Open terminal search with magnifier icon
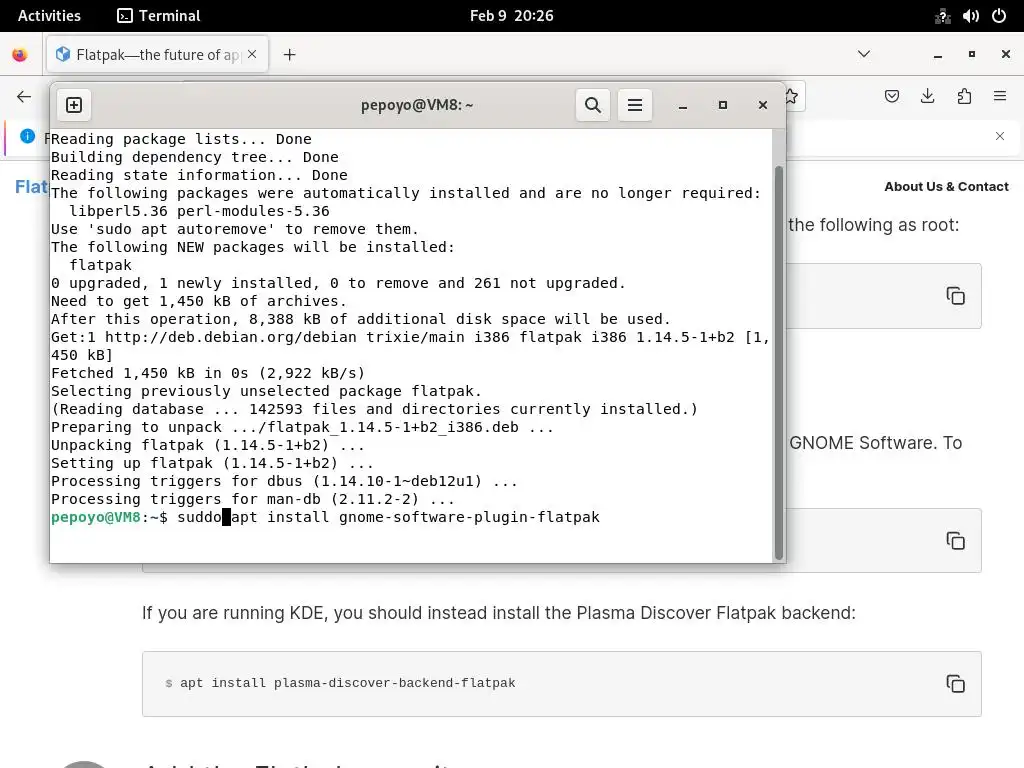The width and height of the screenshot is (1024, 768). click(592, 105)
